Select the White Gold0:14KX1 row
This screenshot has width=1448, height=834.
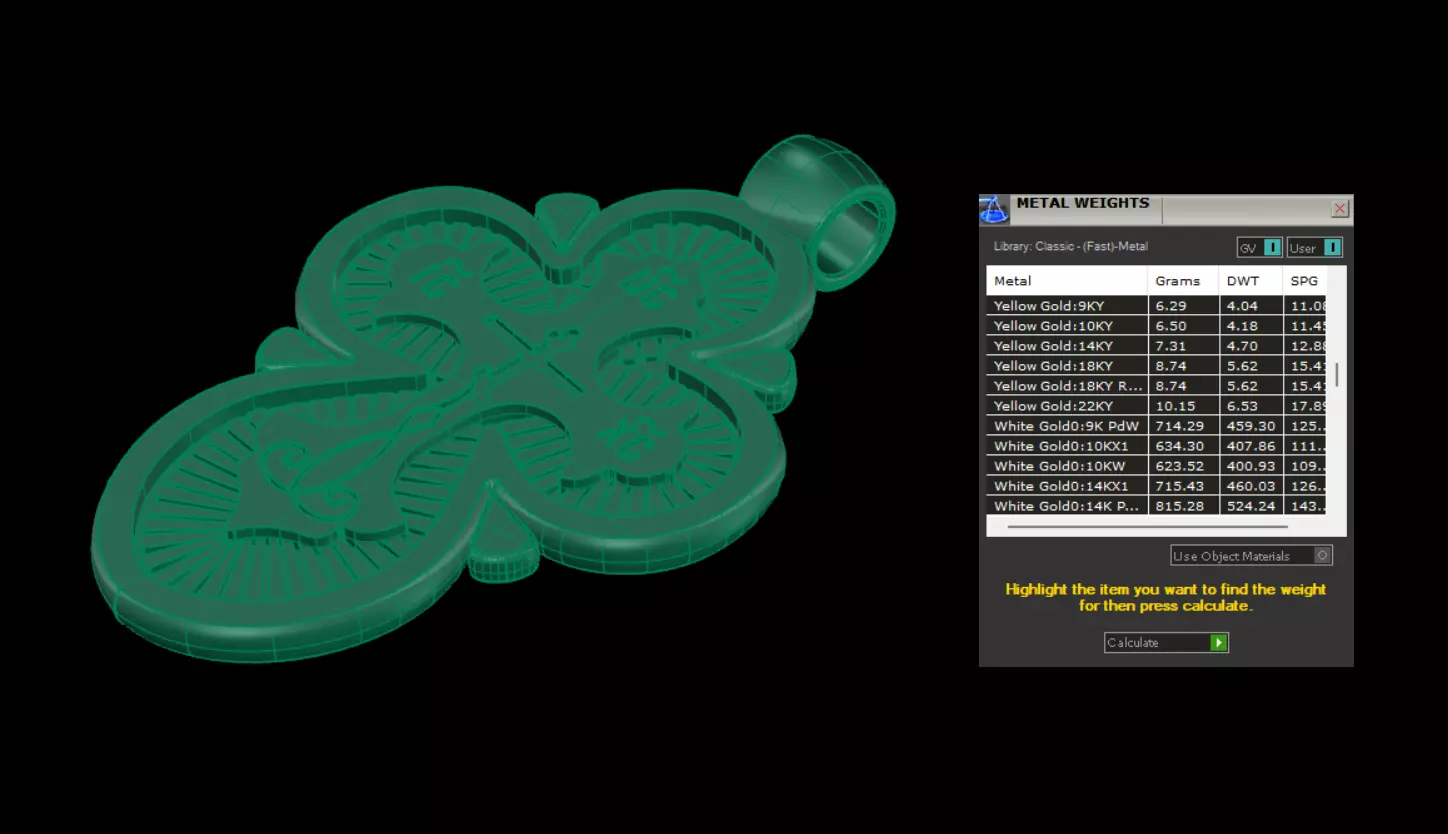click(x=1156, y=486)
